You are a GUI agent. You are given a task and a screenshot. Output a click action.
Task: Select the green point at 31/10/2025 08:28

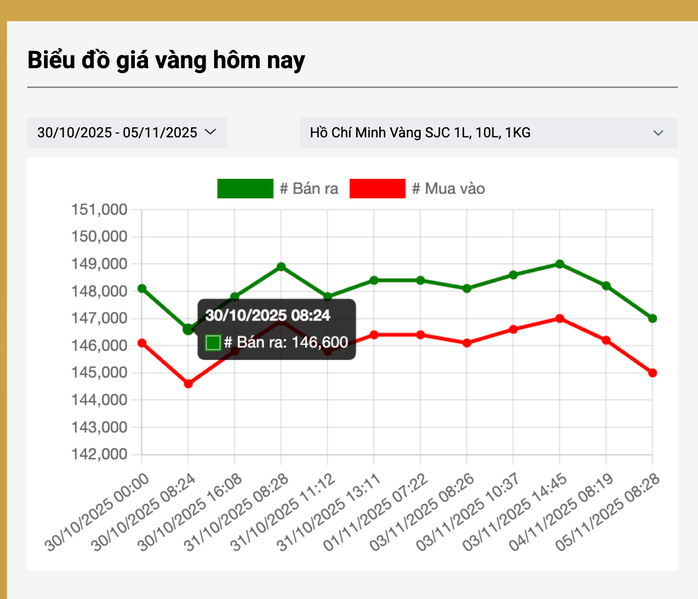click(x=281, y=267)
